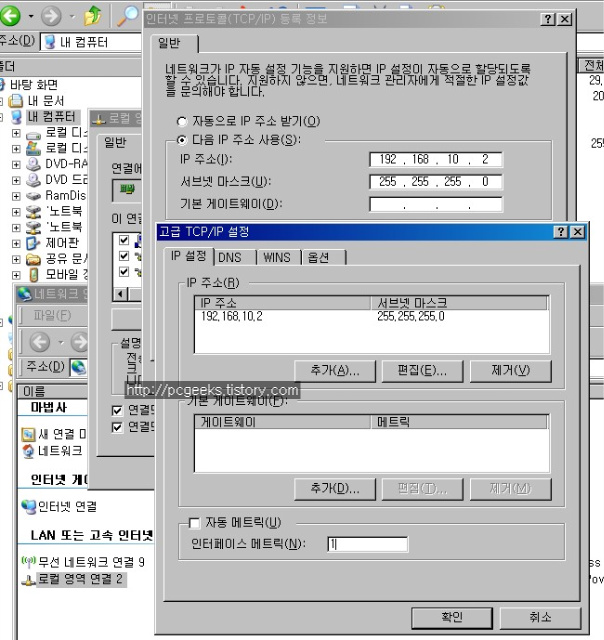This screenshot has width=604, height=640.
Task: Click the 인터페이스 메트릭 input field
Action: click(x=367, y=544)
